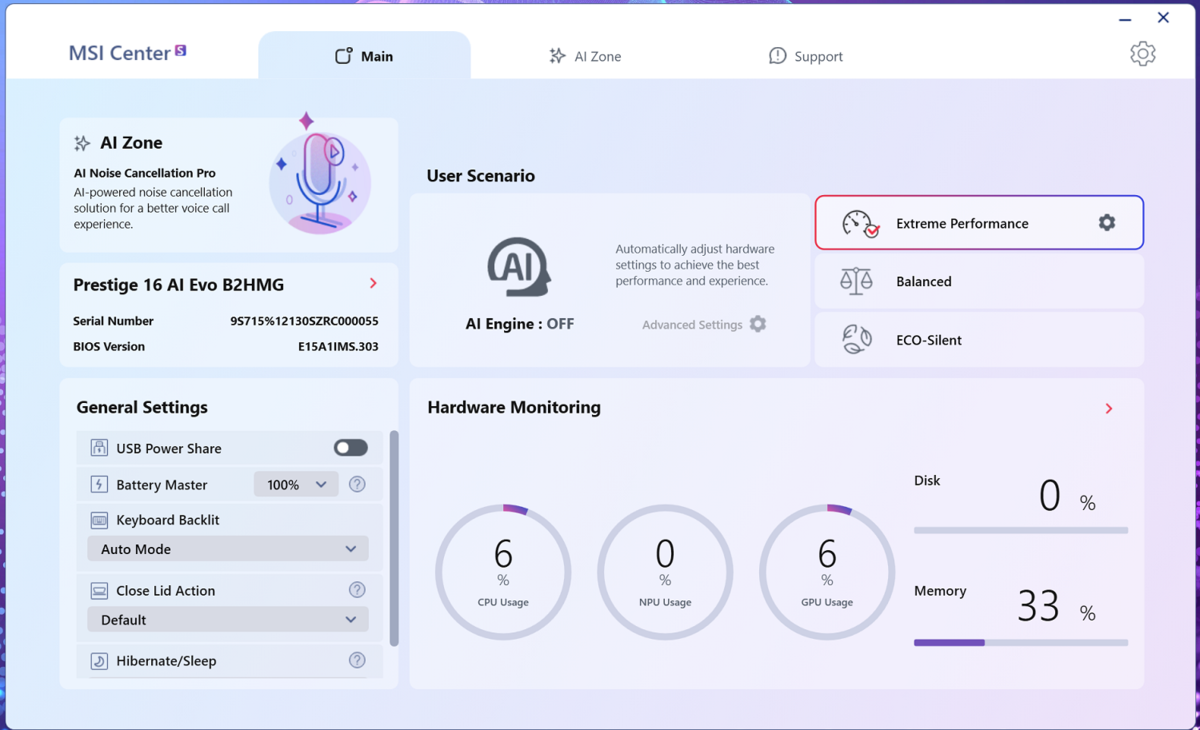Click the CPU Usage gauge
This screenshot has height=730, width=1200.
[503, 572]
